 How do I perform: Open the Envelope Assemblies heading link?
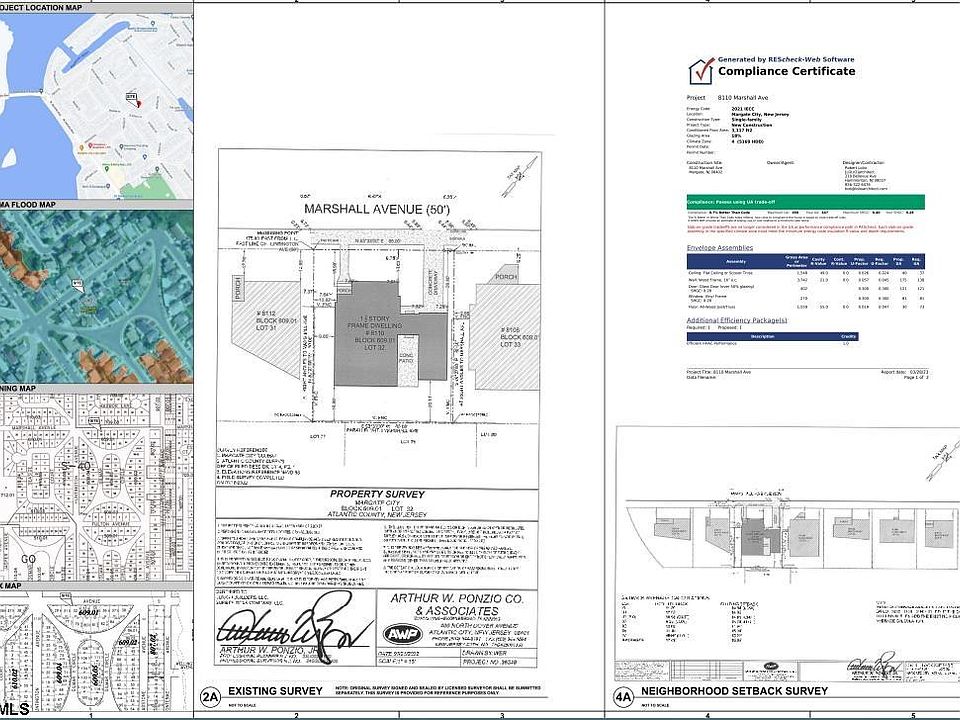[x=720, y=246]
